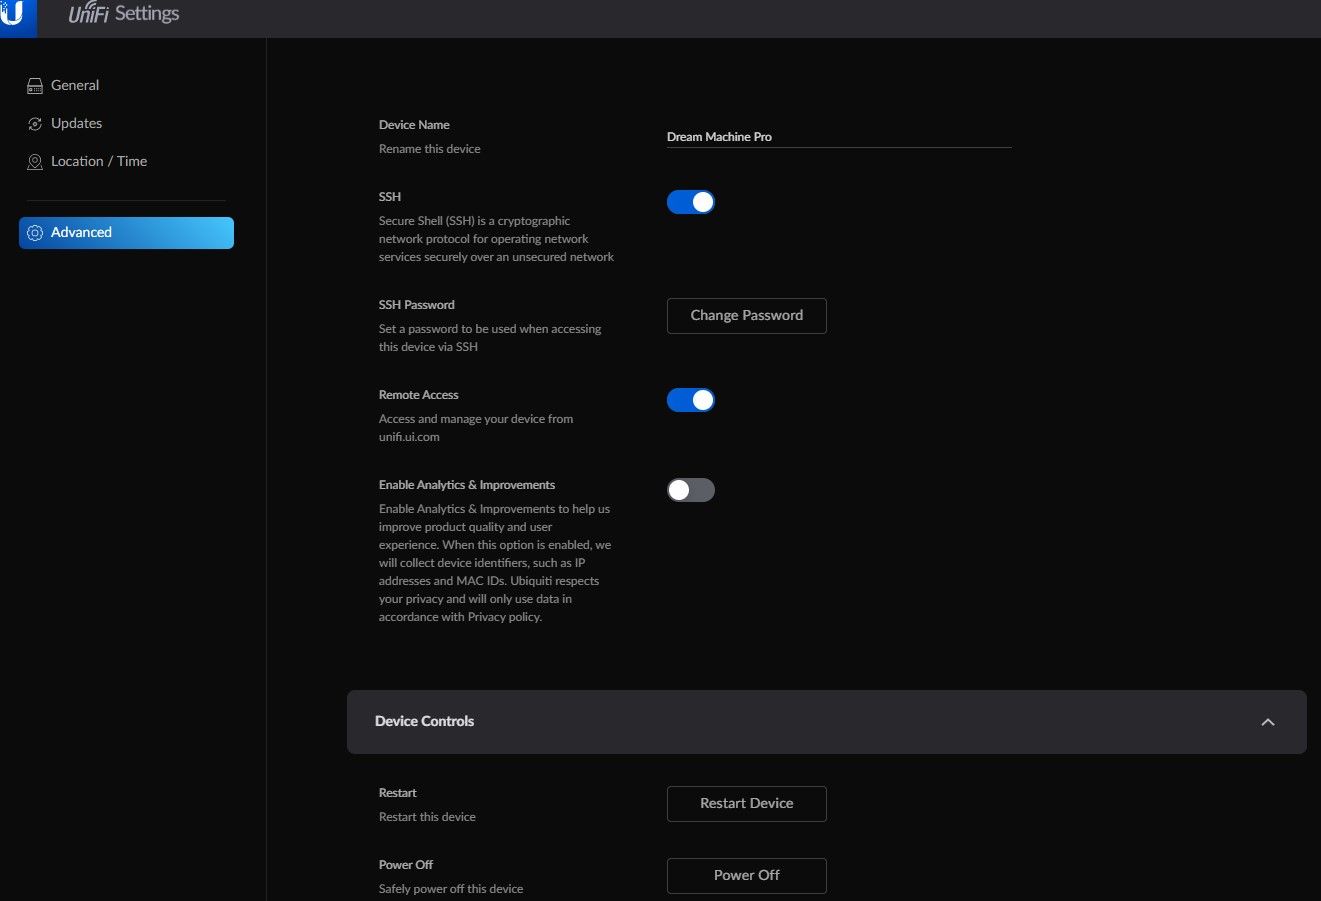1321x901 pixels.
Task: Enable Analytics & Improvements toggle
Action: point(690,490)
